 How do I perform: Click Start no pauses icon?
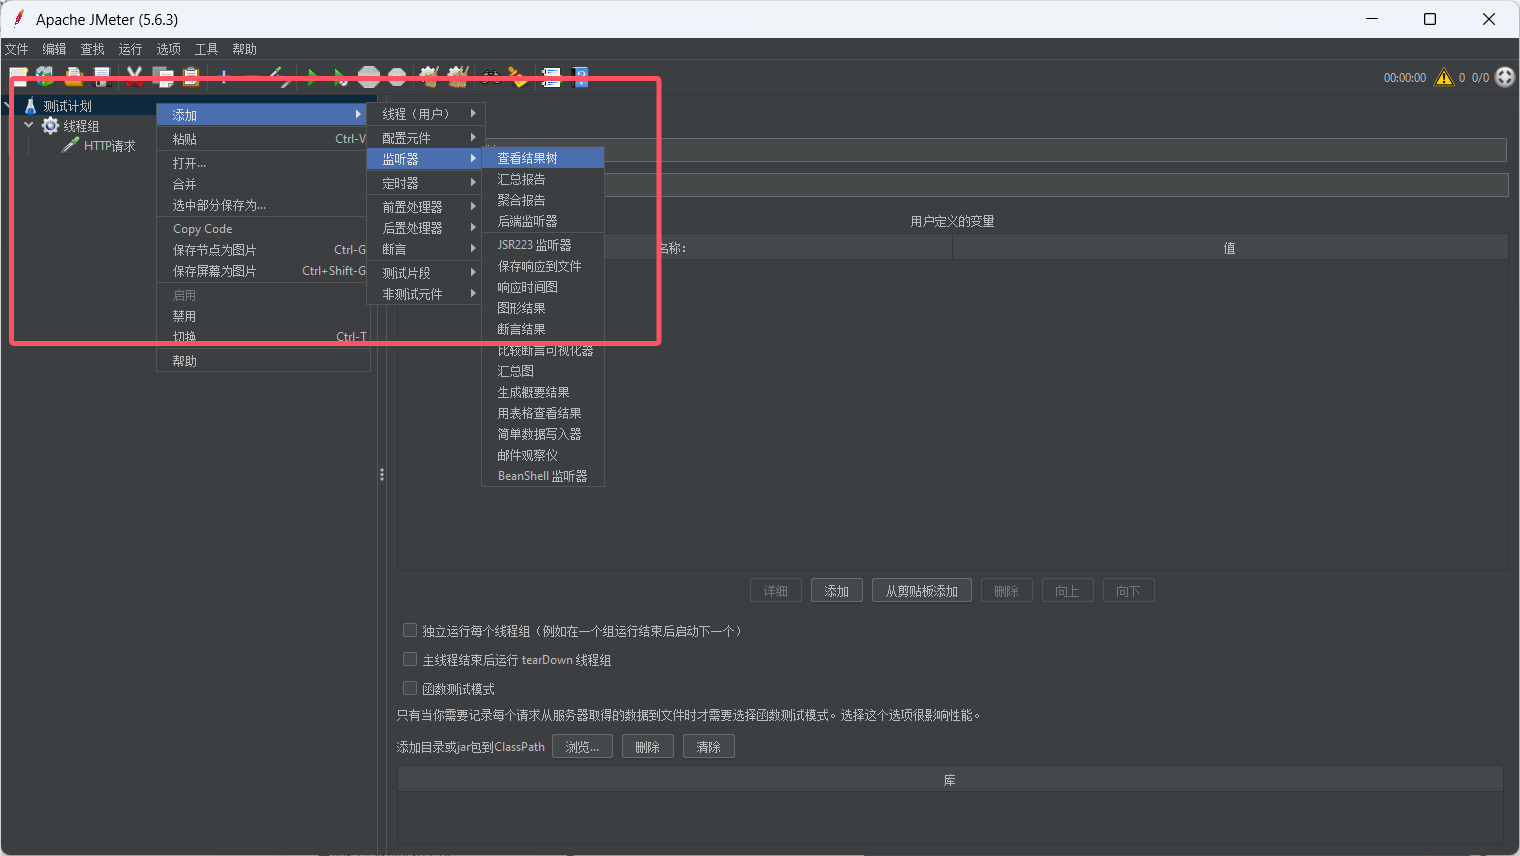341,77
